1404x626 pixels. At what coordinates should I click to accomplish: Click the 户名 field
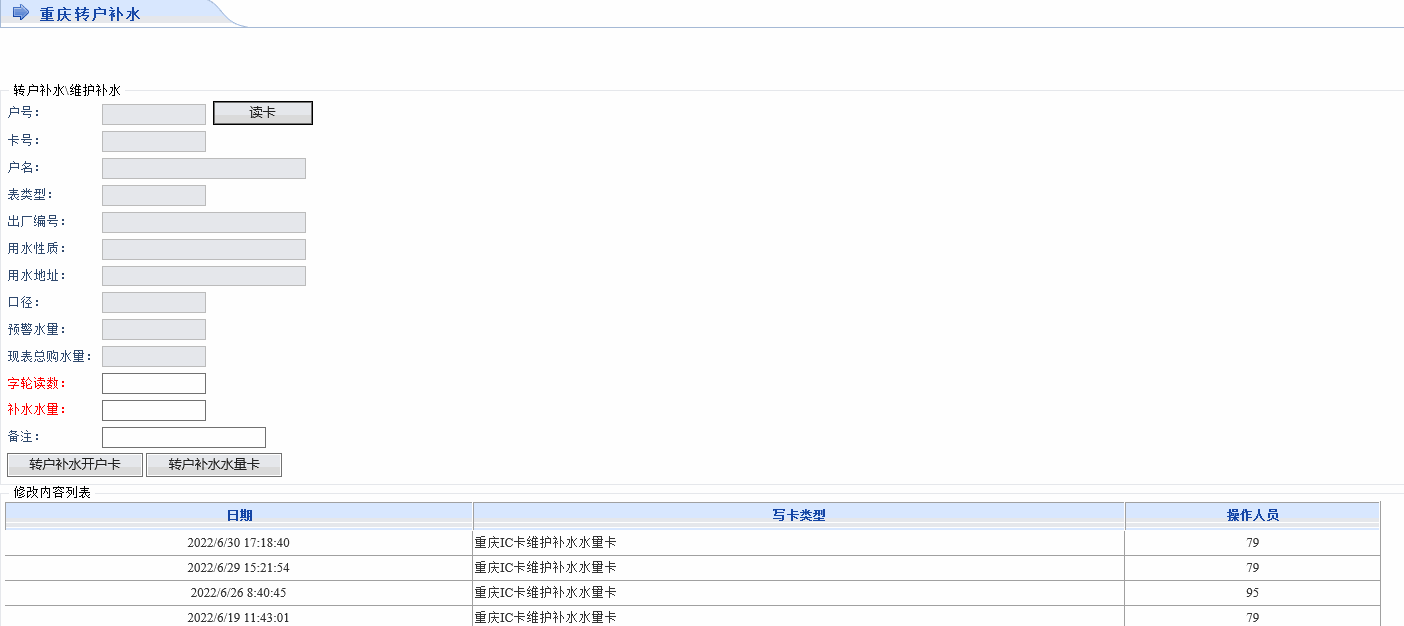204,168
